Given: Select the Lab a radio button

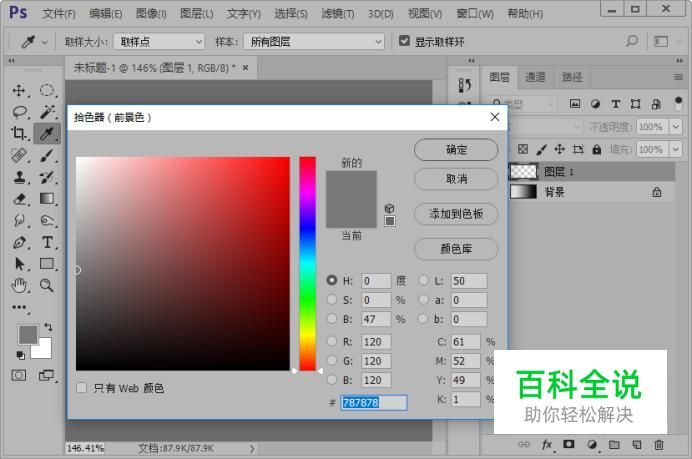Looking at the screenshot, I should (x=423, y=300).
